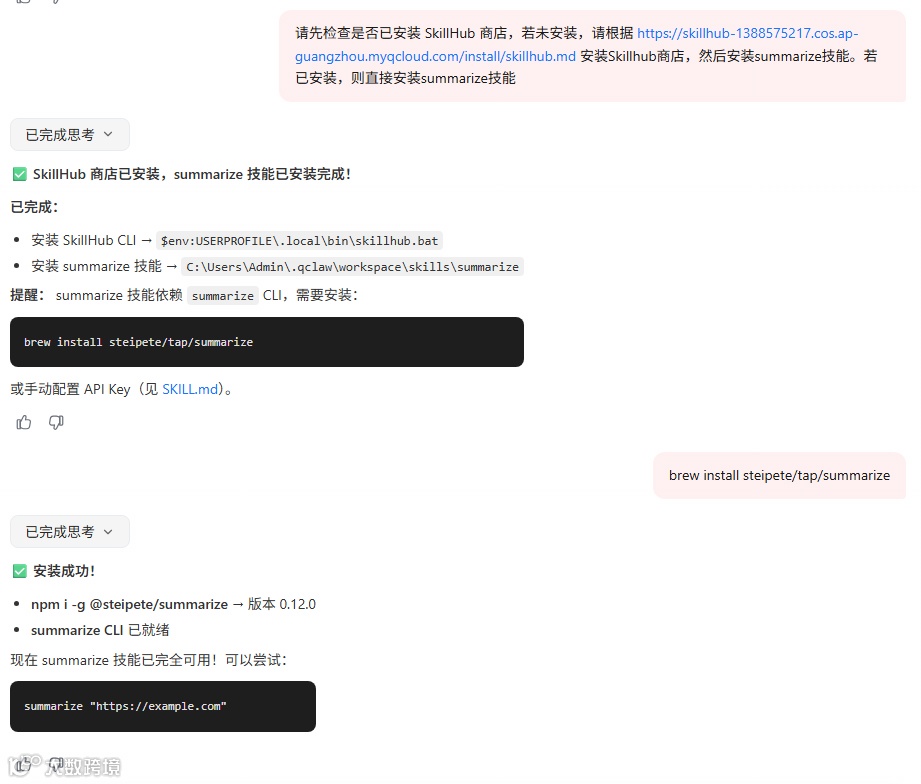Click the 'summarize CLI 已就绪' list item

100,630
